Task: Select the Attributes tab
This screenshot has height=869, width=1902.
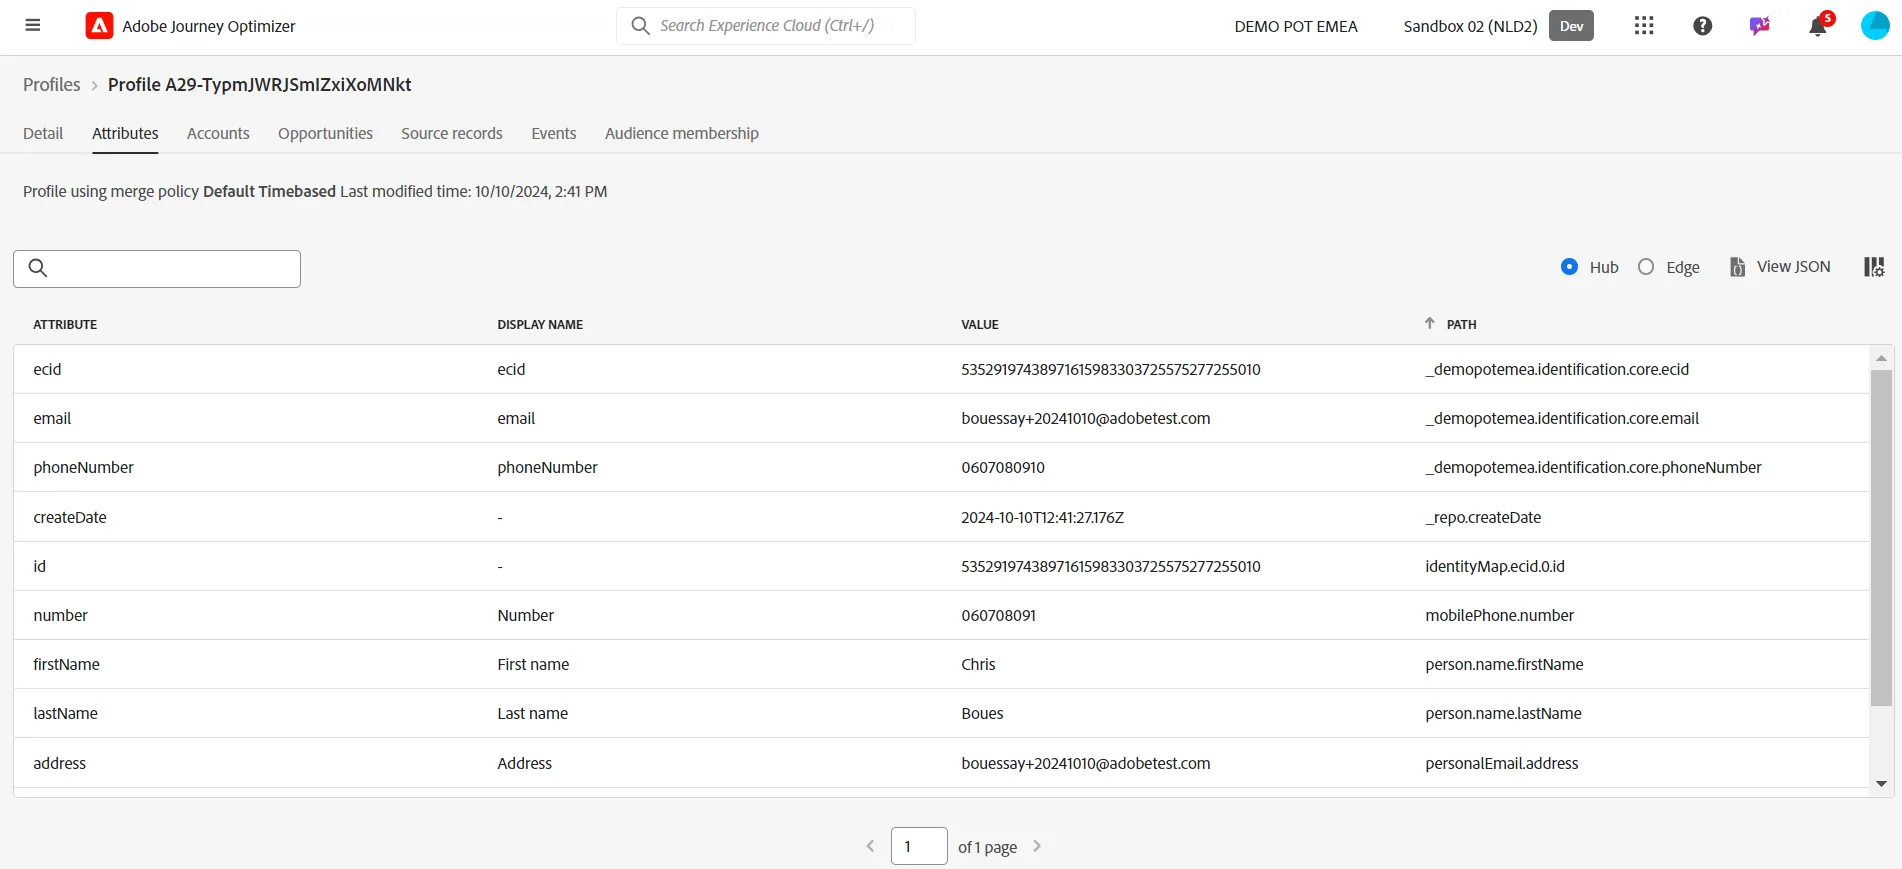Action: click(x=125, y=134)
